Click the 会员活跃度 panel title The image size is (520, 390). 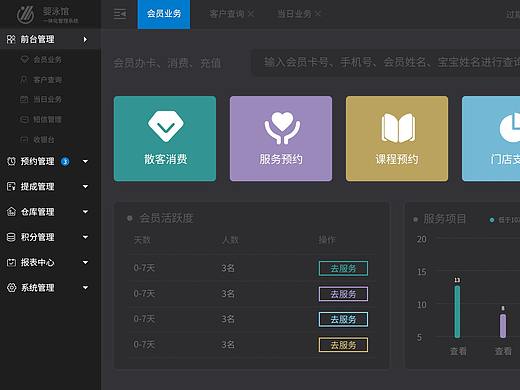pos(166,218)
